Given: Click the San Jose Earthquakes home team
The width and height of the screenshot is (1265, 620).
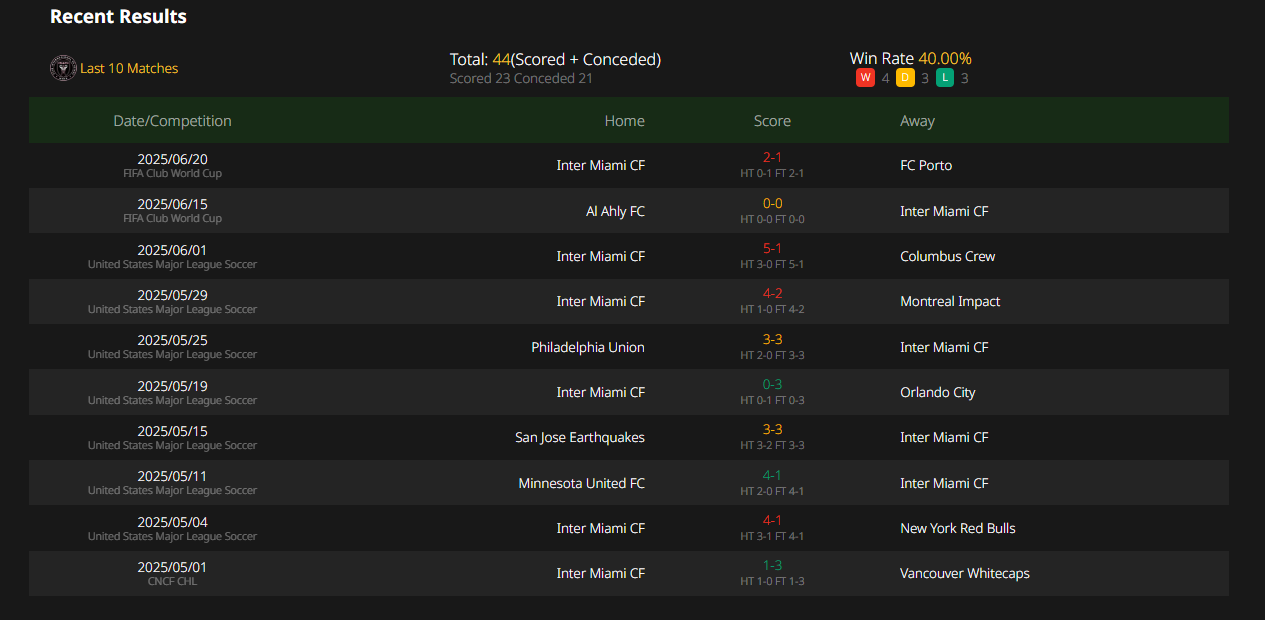Looking at the screenshot, I should pyautogui.click(x=580, y=437).
